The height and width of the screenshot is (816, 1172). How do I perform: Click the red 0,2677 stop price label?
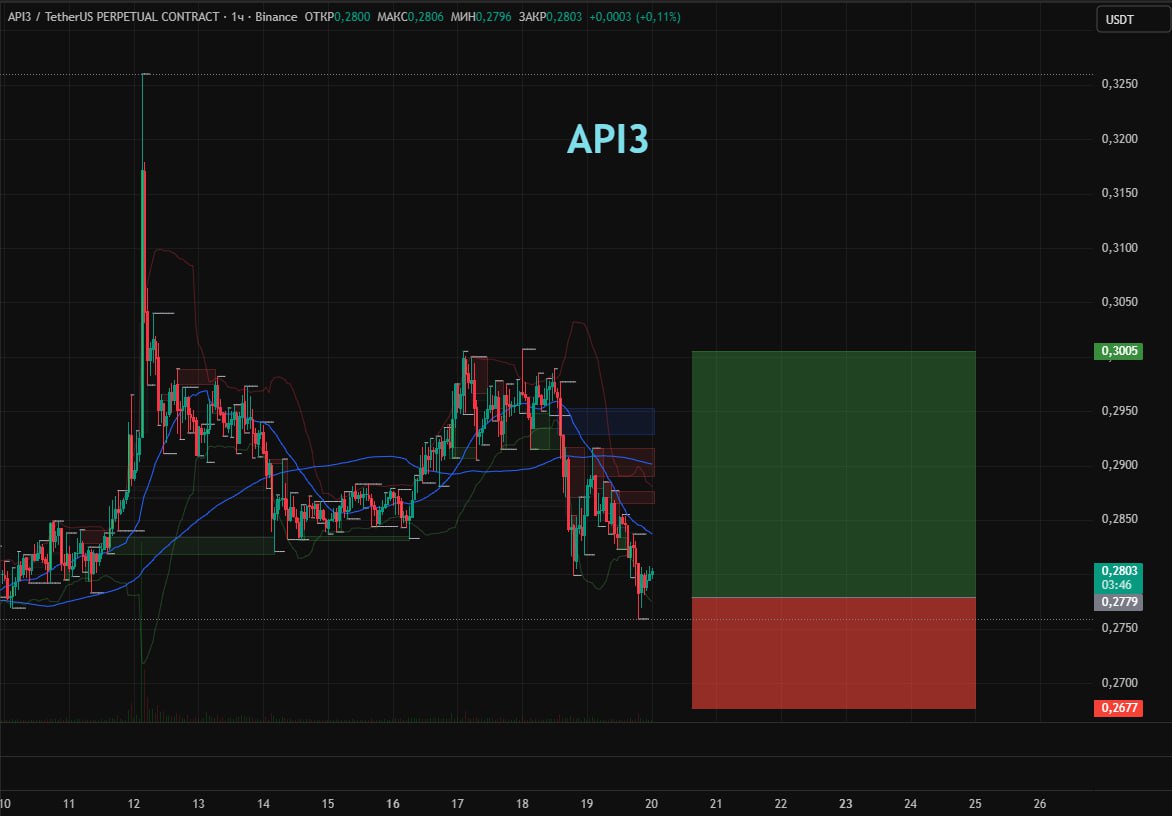tap(1118, 708)
